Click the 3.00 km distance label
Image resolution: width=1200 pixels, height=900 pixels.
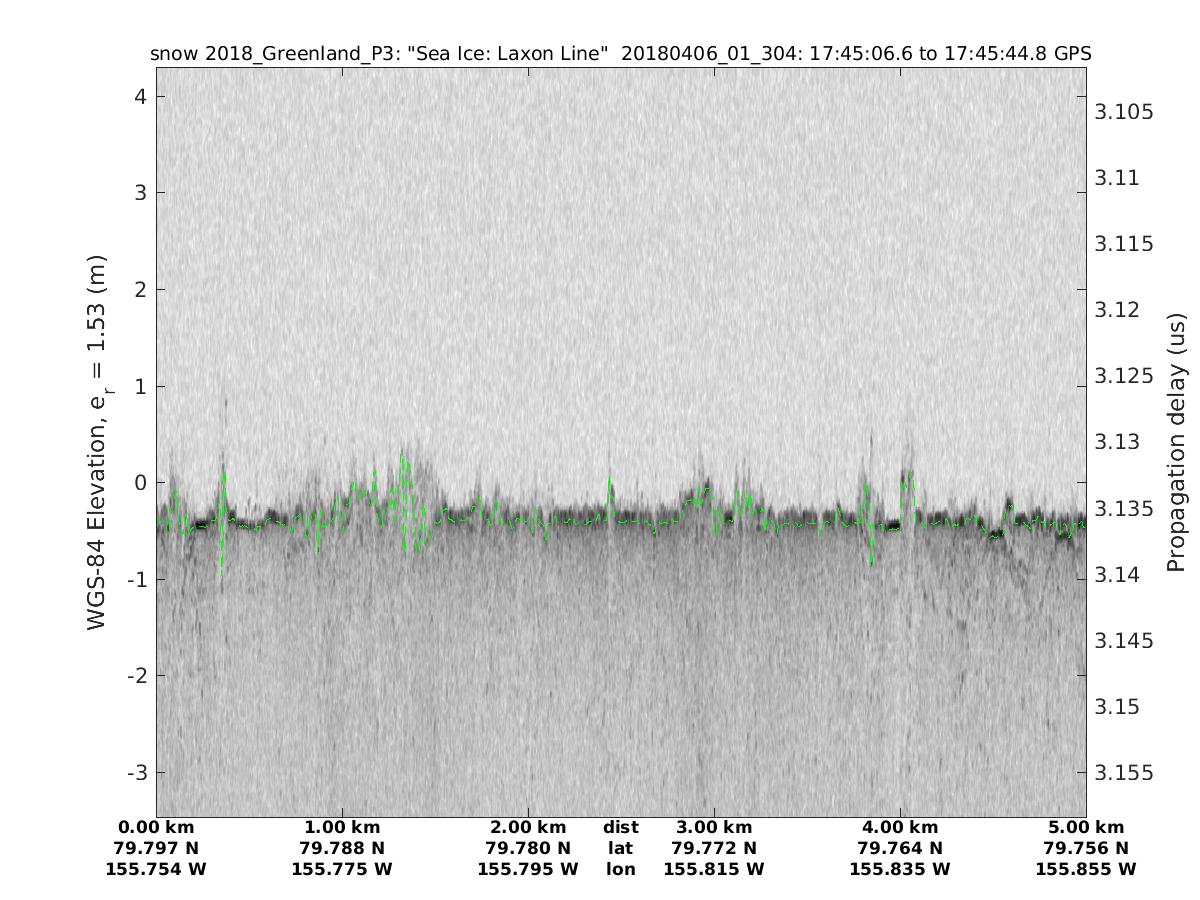pos(714,827)
